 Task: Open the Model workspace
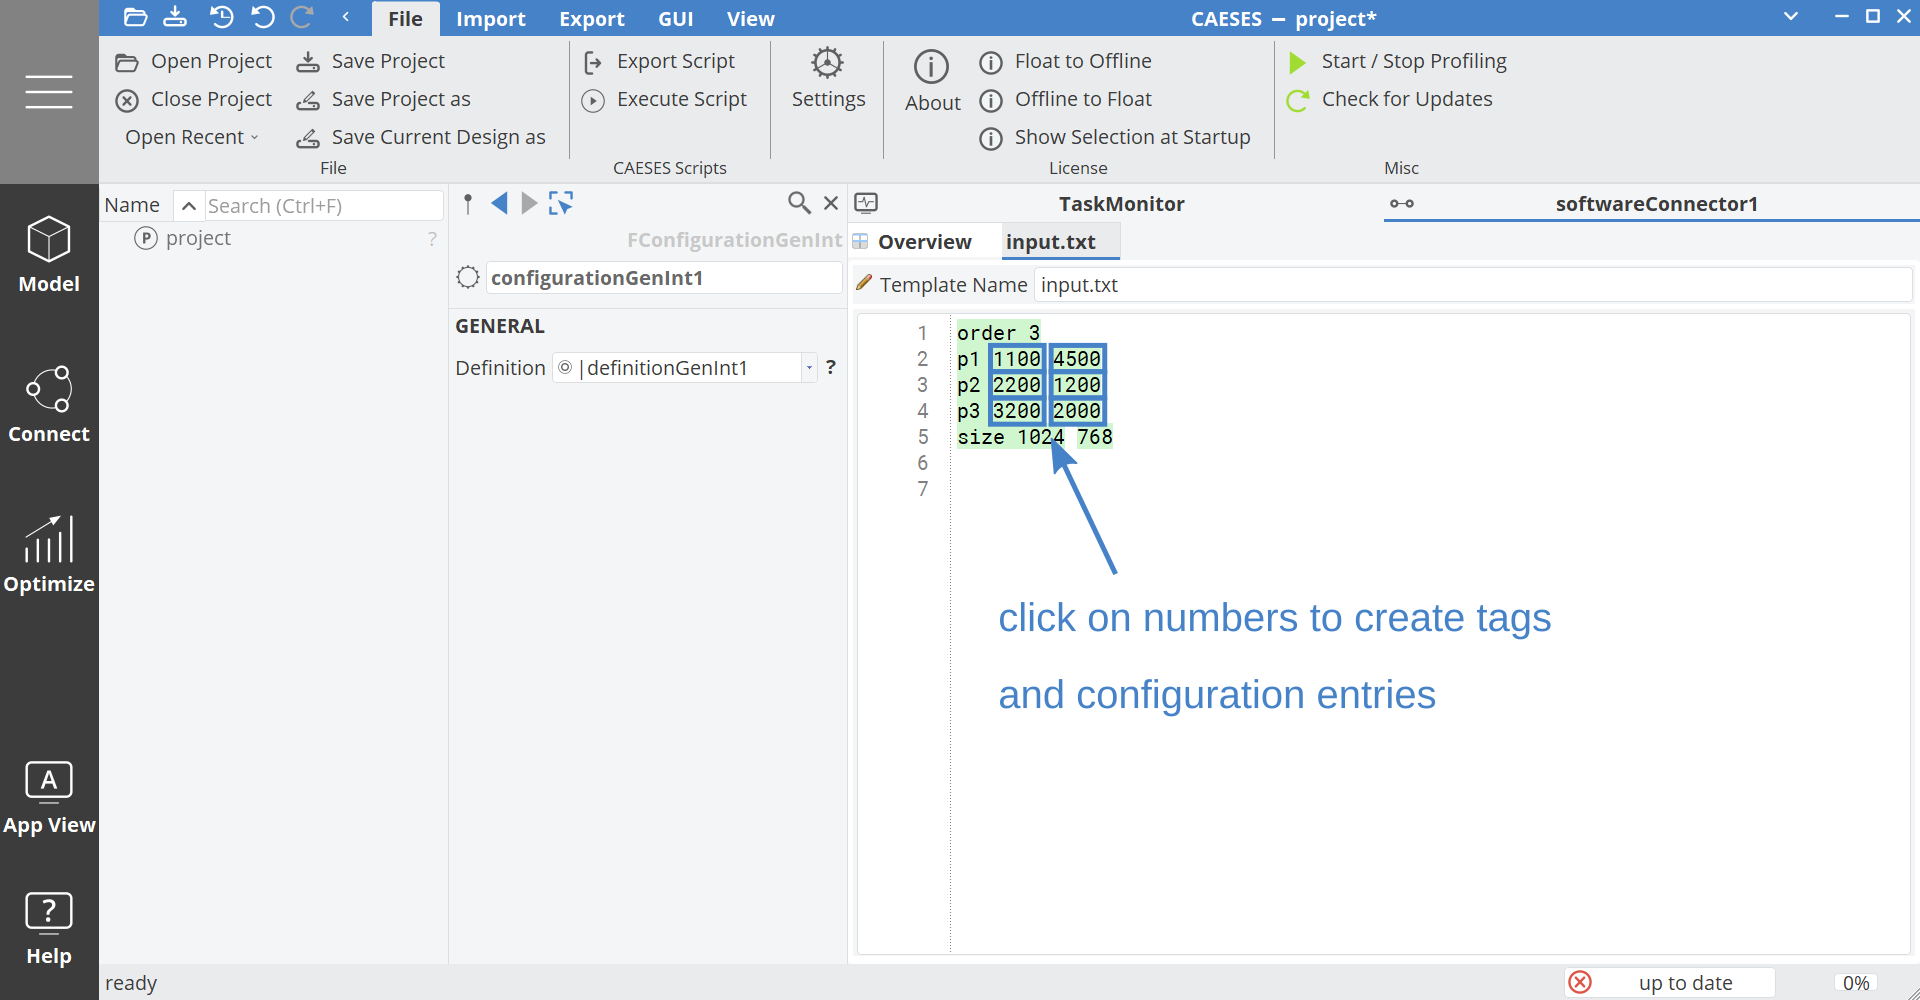click(x=49, y=255)
